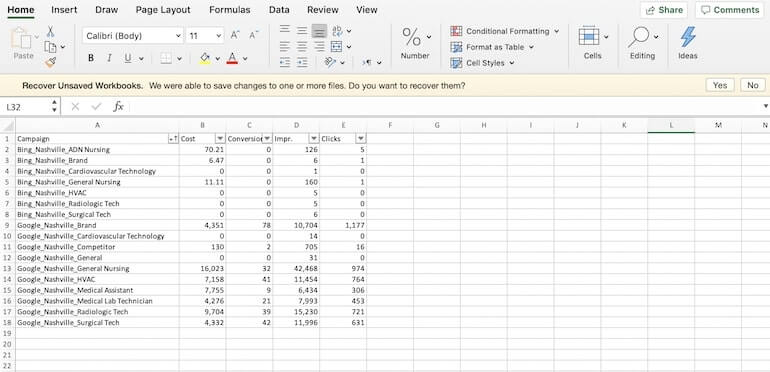Click the Center text icon
770x372 pixels.
click(302, 47)
